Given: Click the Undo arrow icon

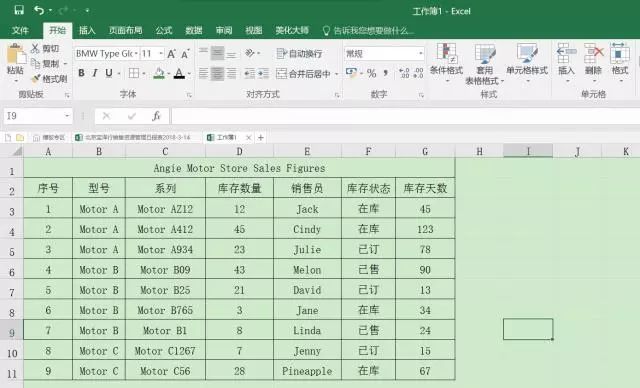Looking at the screenshot, I should [39, 10].
